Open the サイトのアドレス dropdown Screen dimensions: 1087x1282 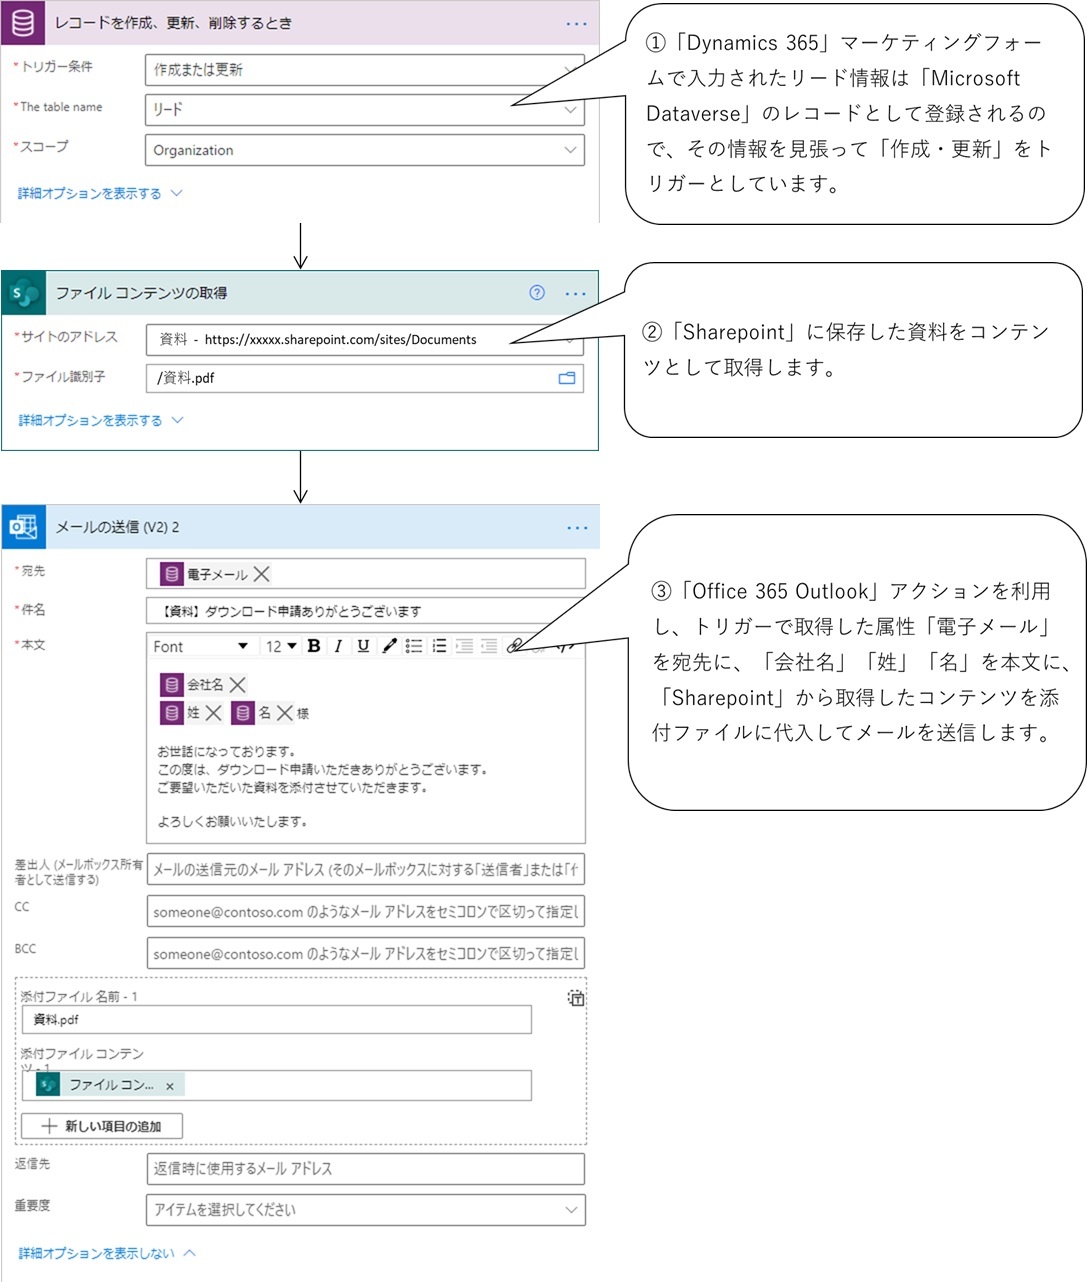pos(364,339)
